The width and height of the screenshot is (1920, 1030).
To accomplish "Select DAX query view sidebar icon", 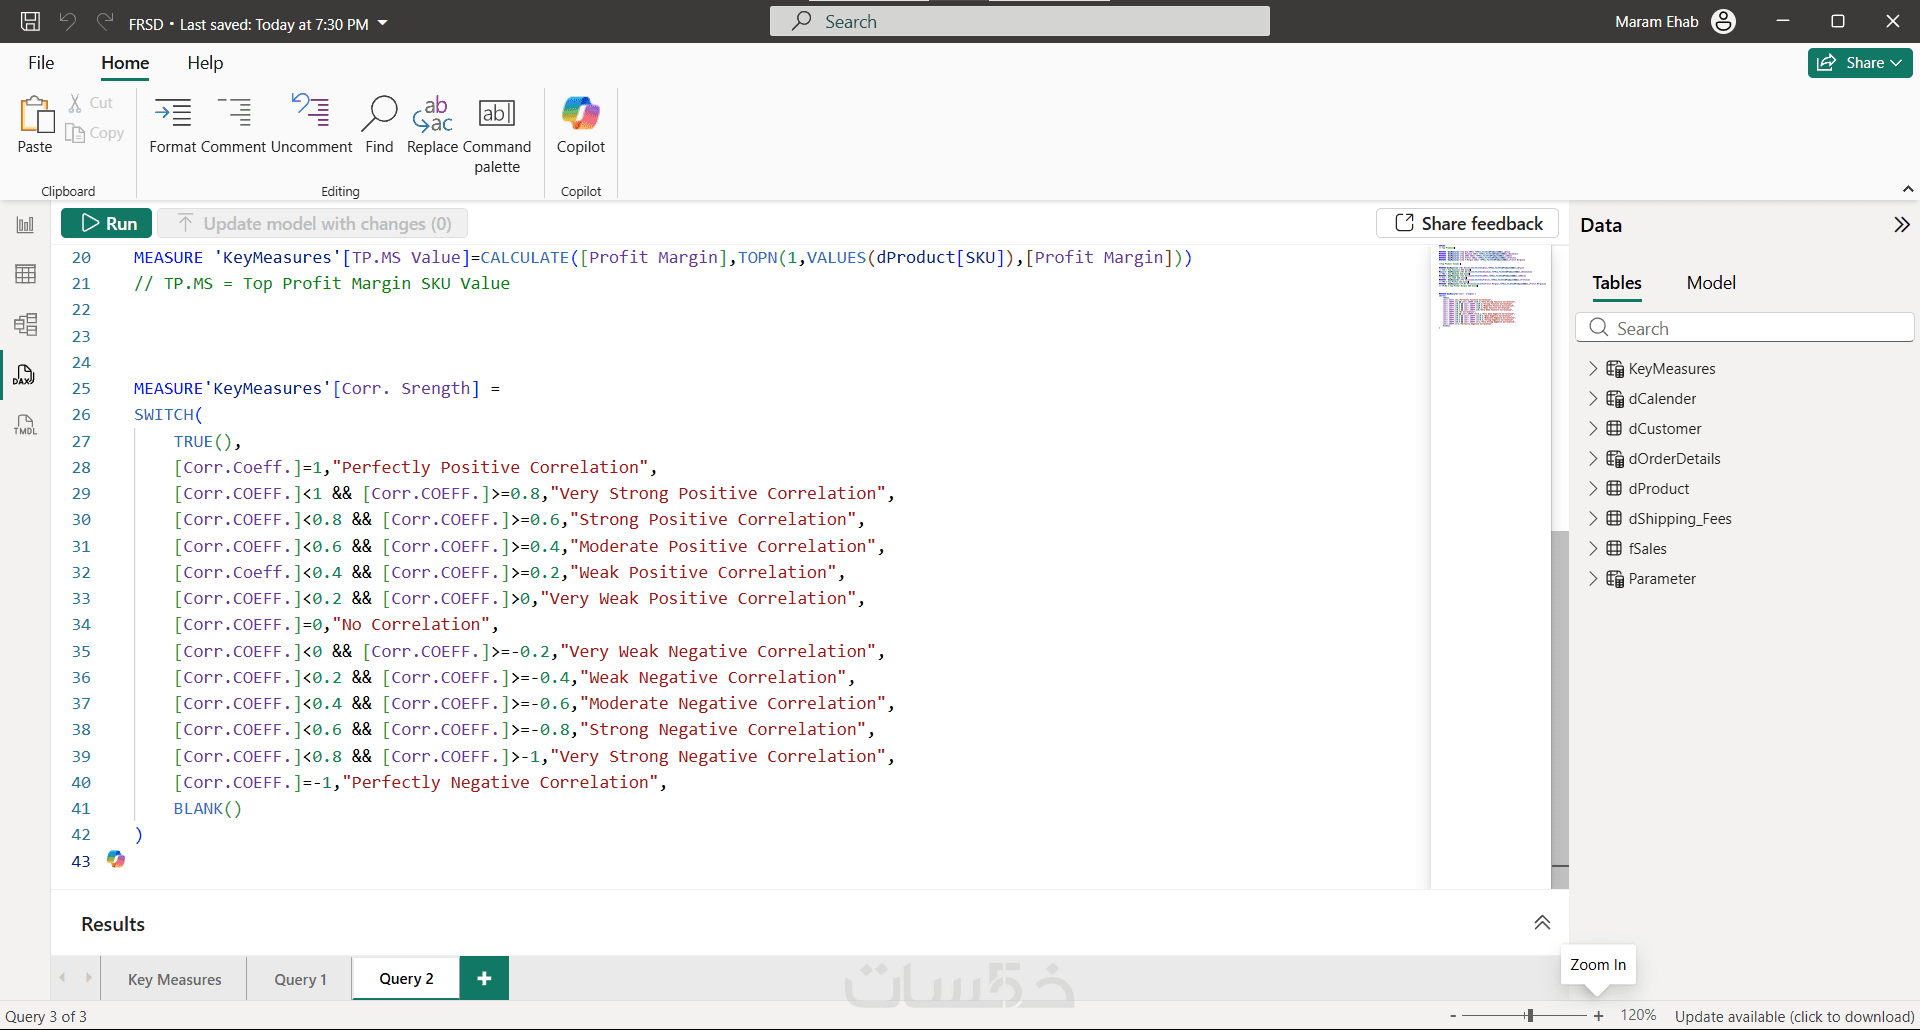I will click(x=25, y=375).
